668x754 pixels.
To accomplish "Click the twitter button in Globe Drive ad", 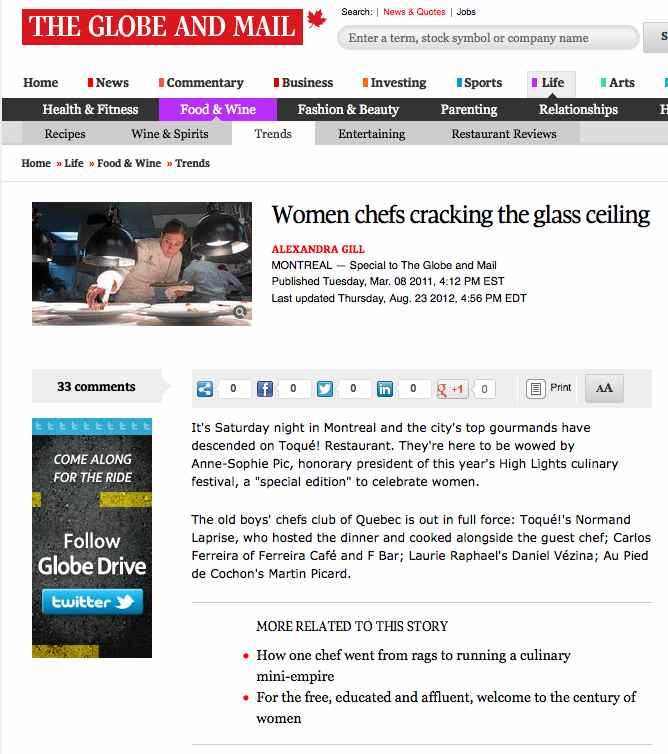I will [92, 602].
